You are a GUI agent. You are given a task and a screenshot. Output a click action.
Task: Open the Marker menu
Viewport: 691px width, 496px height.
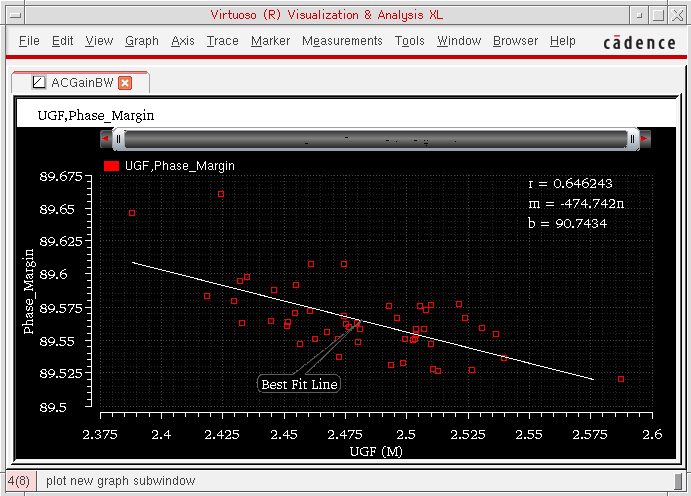(270, 41)
